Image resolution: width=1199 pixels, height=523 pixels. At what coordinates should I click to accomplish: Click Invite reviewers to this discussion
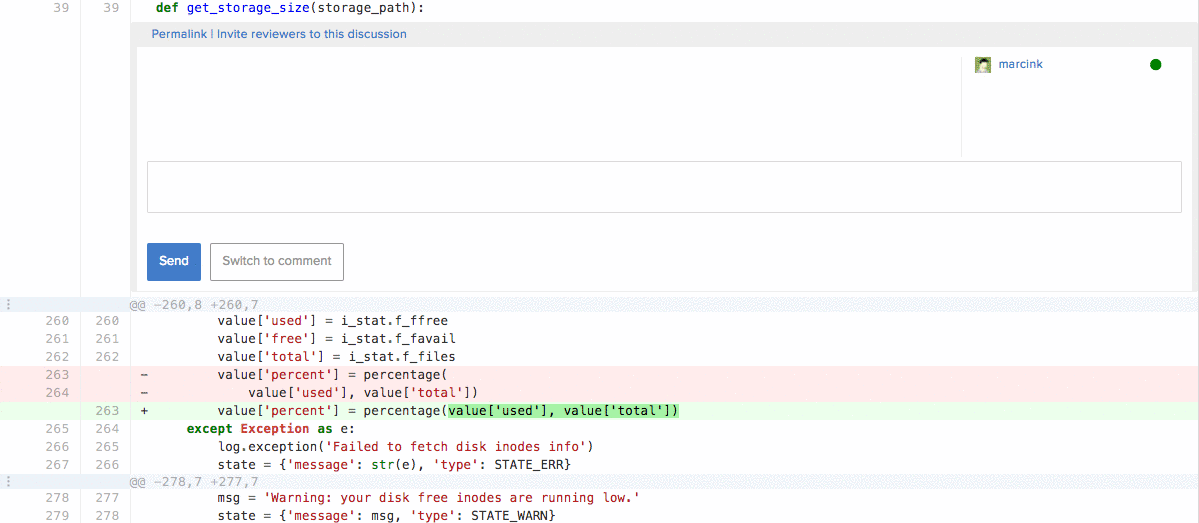point(312,34)
